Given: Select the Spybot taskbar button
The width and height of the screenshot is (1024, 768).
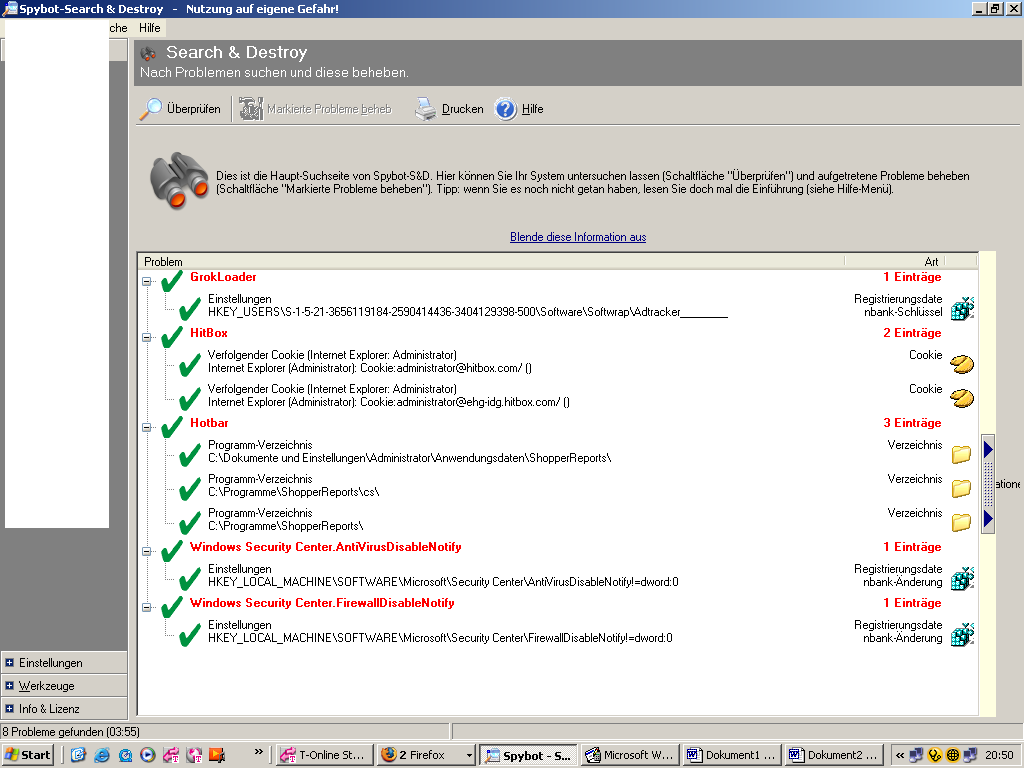Looking at the screenshot, I should coord(528,755).
